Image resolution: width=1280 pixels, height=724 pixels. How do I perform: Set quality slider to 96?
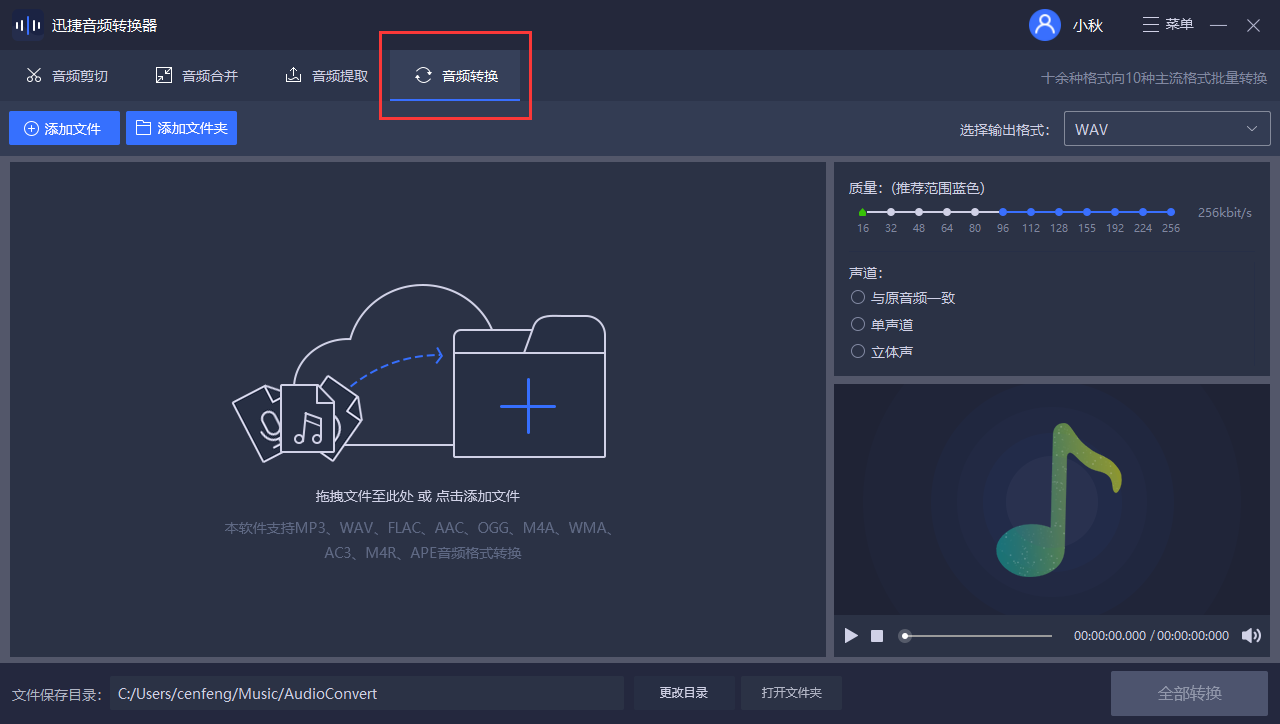click(x=1003, y=212)
